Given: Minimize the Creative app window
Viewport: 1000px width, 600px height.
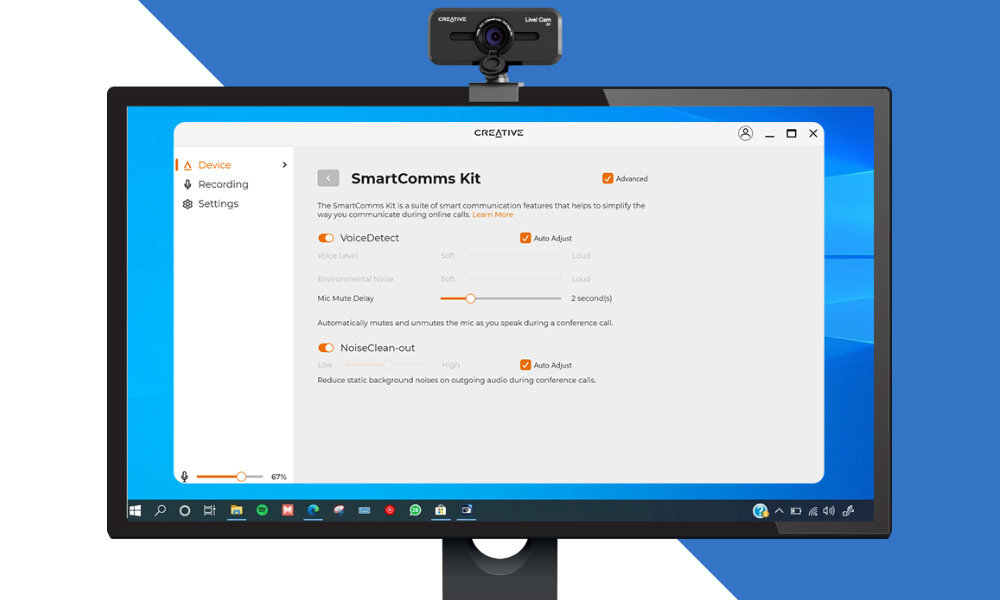Looking at the screenshot, I should pos(770,134).
